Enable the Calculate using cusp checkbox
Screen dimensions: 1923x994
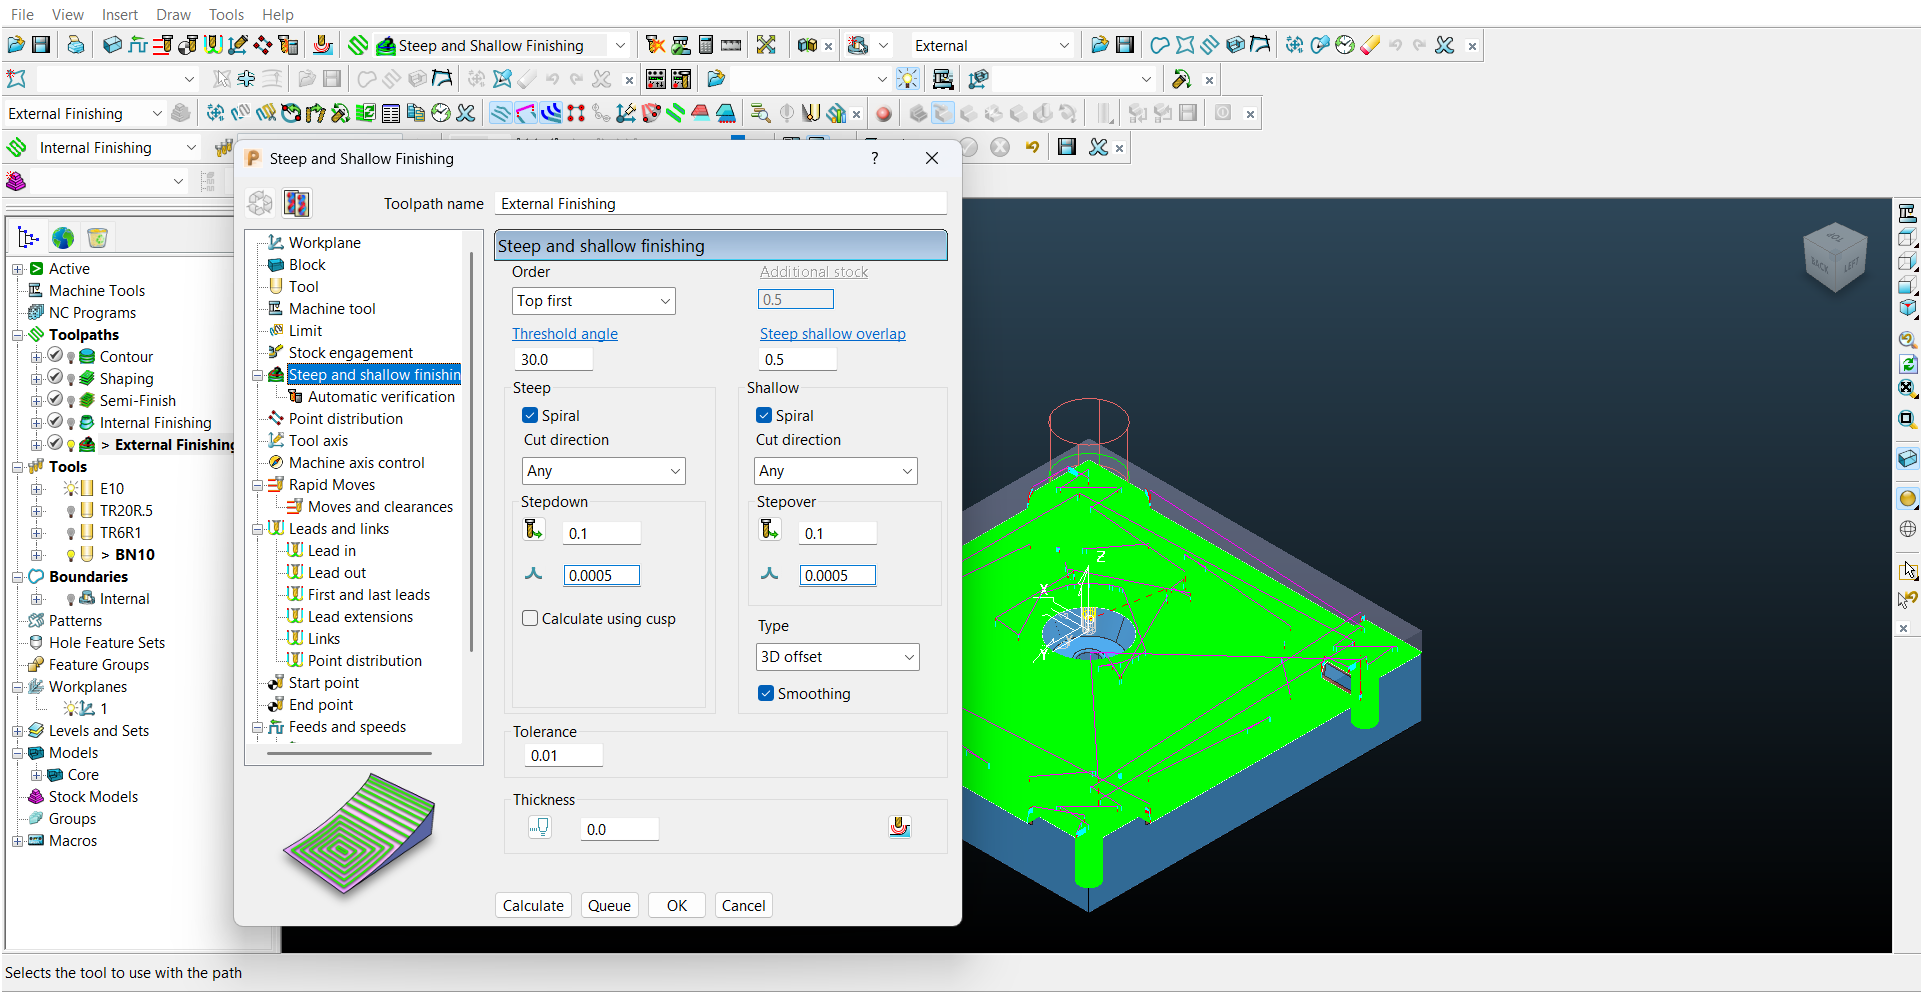(x=530, y=619)
